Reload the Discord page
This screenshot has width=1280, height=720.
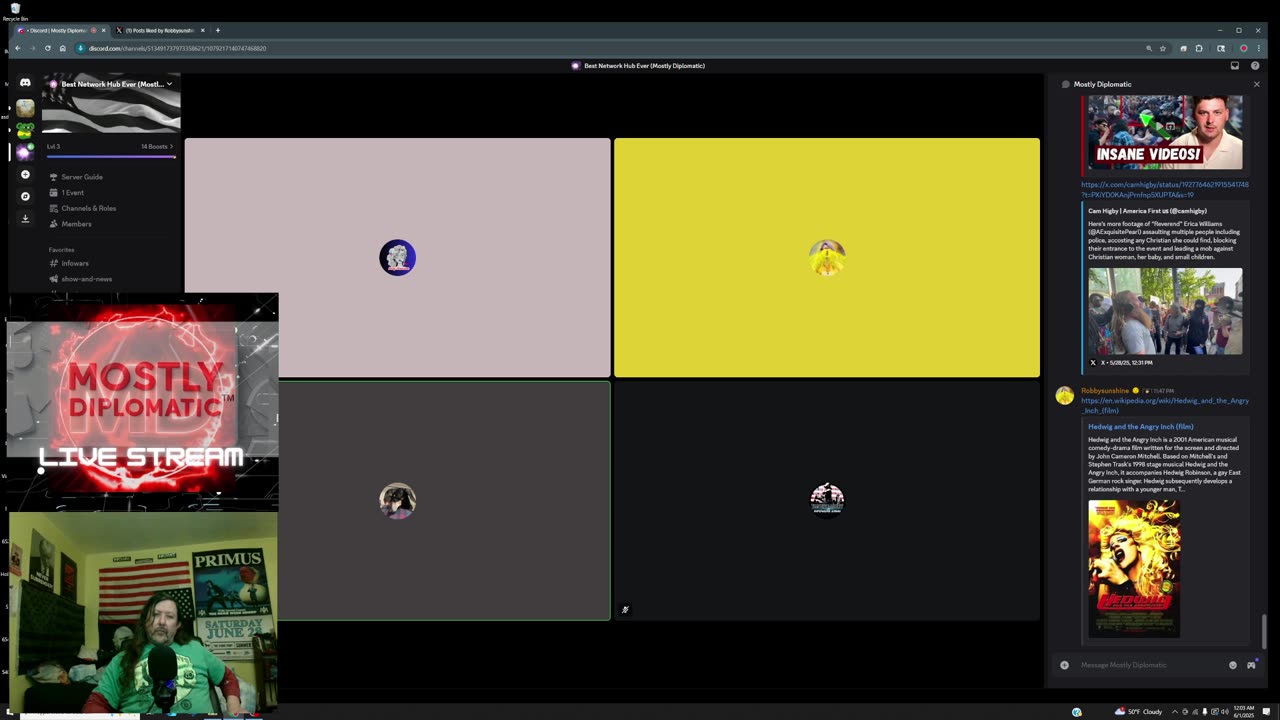pyautogui.click(x=47, y=48)
